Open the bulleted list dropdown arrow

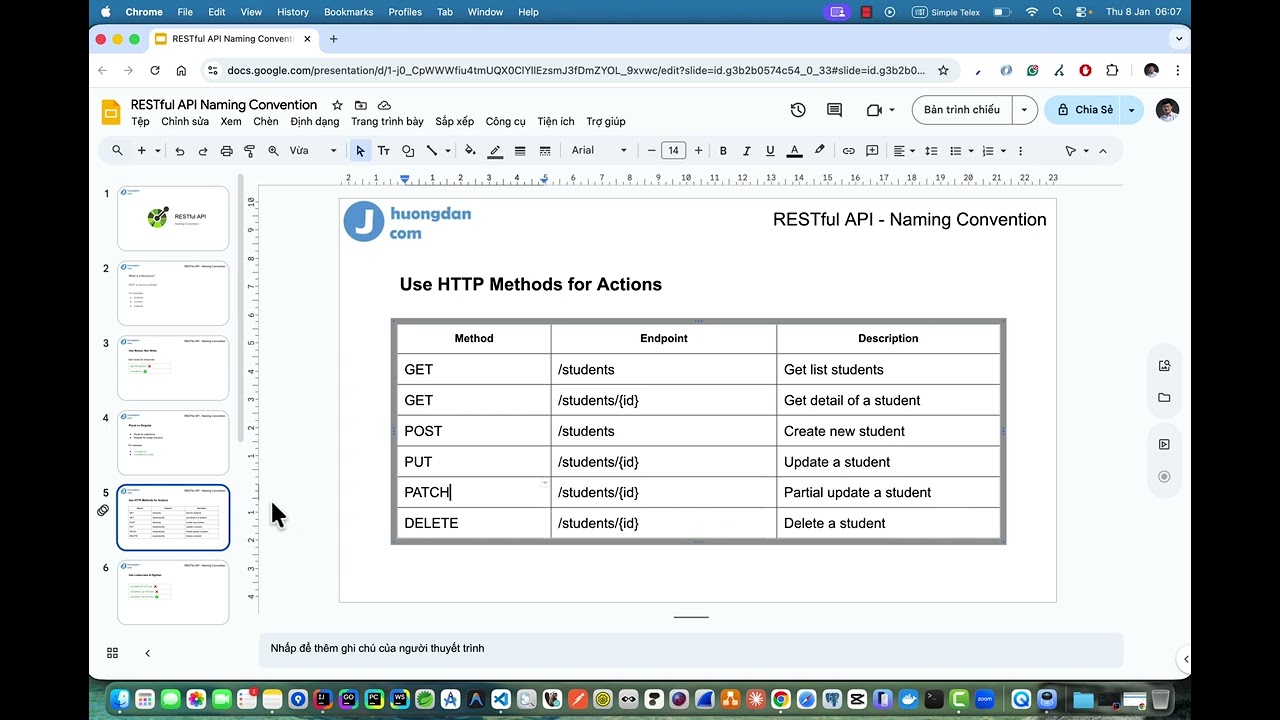pyautogui.click(x=971, y=151)
